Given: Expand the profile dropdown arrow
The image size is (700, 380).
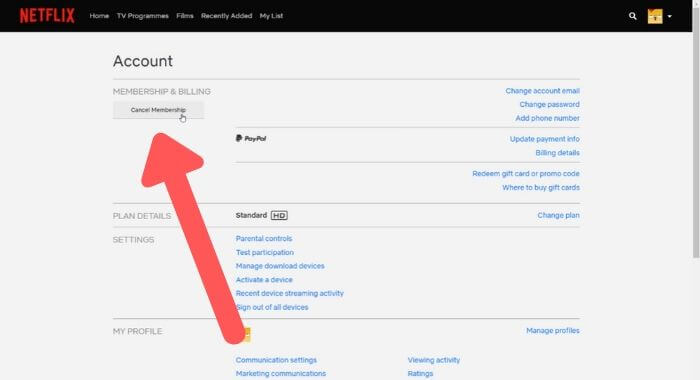Looking at the screenshot, I should pos(670,17).
